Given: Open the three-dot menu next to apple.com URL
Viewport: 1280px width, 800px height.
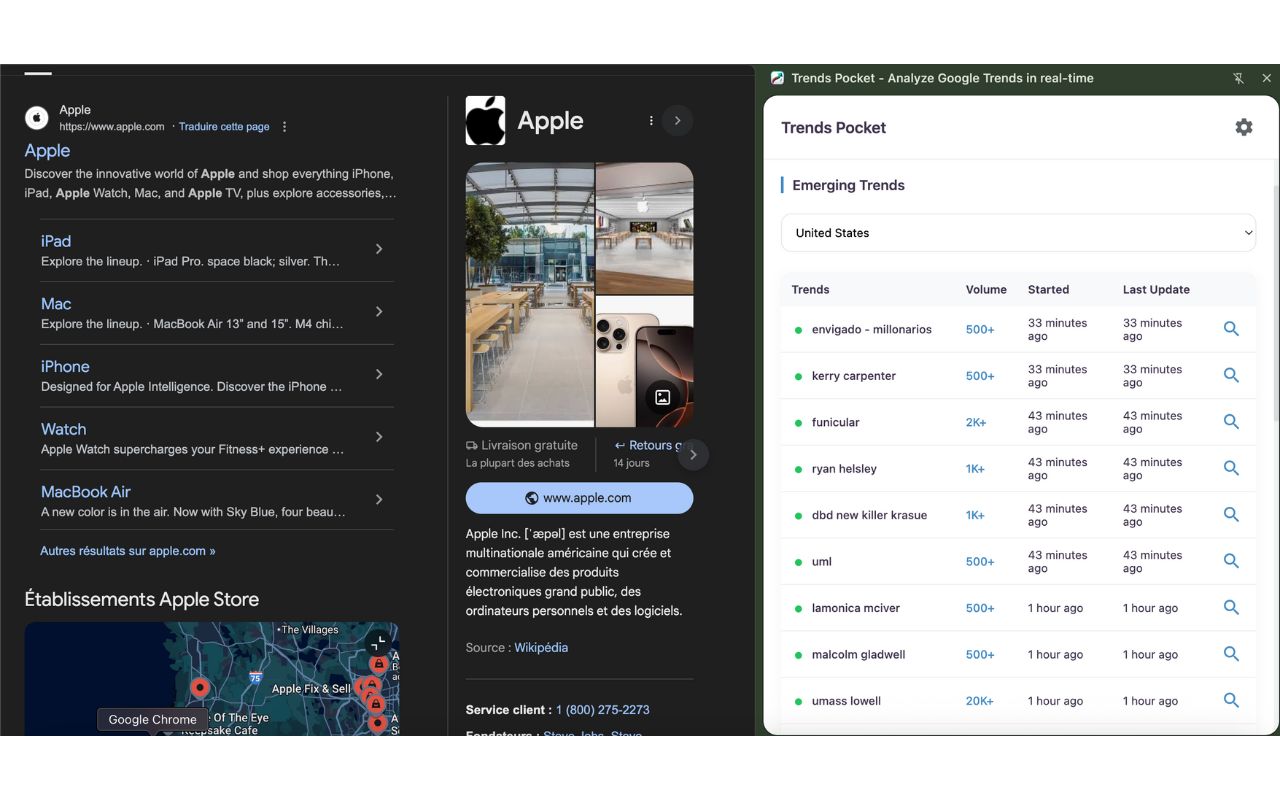Looking at the screenshot, I should [284, 127].
